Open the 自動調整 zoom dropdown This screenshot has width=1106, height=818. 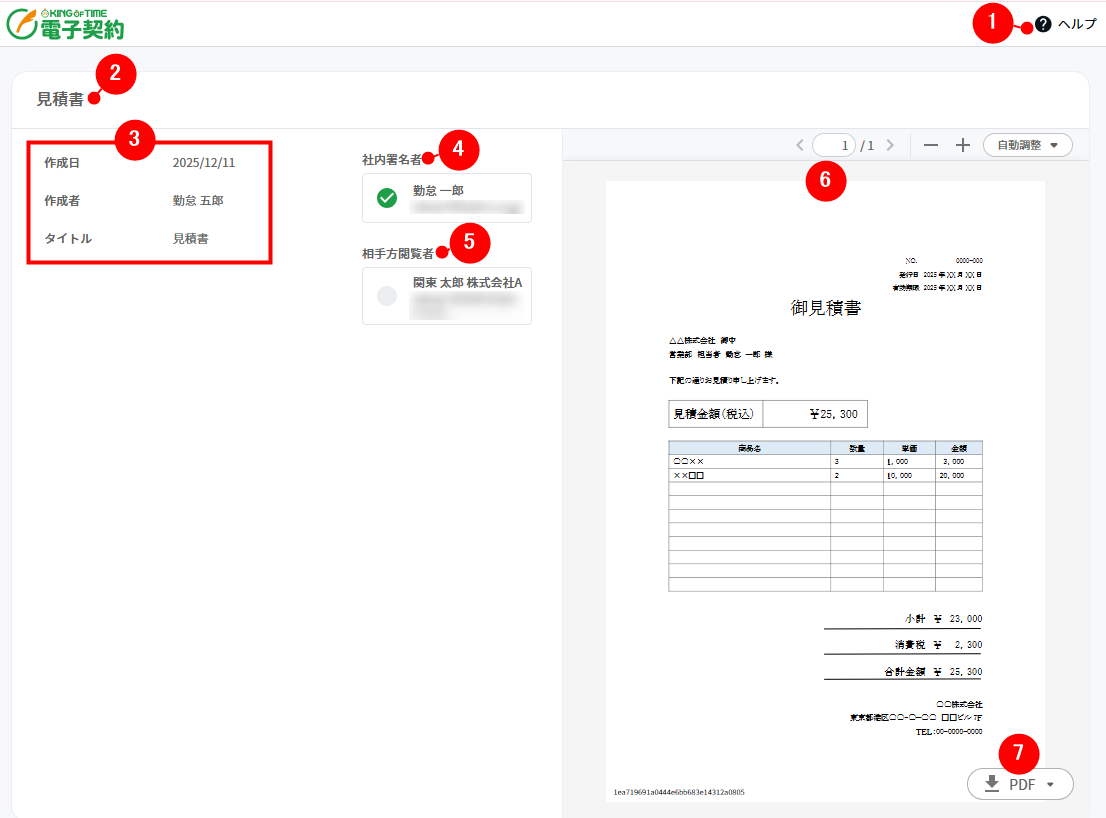1027,145
